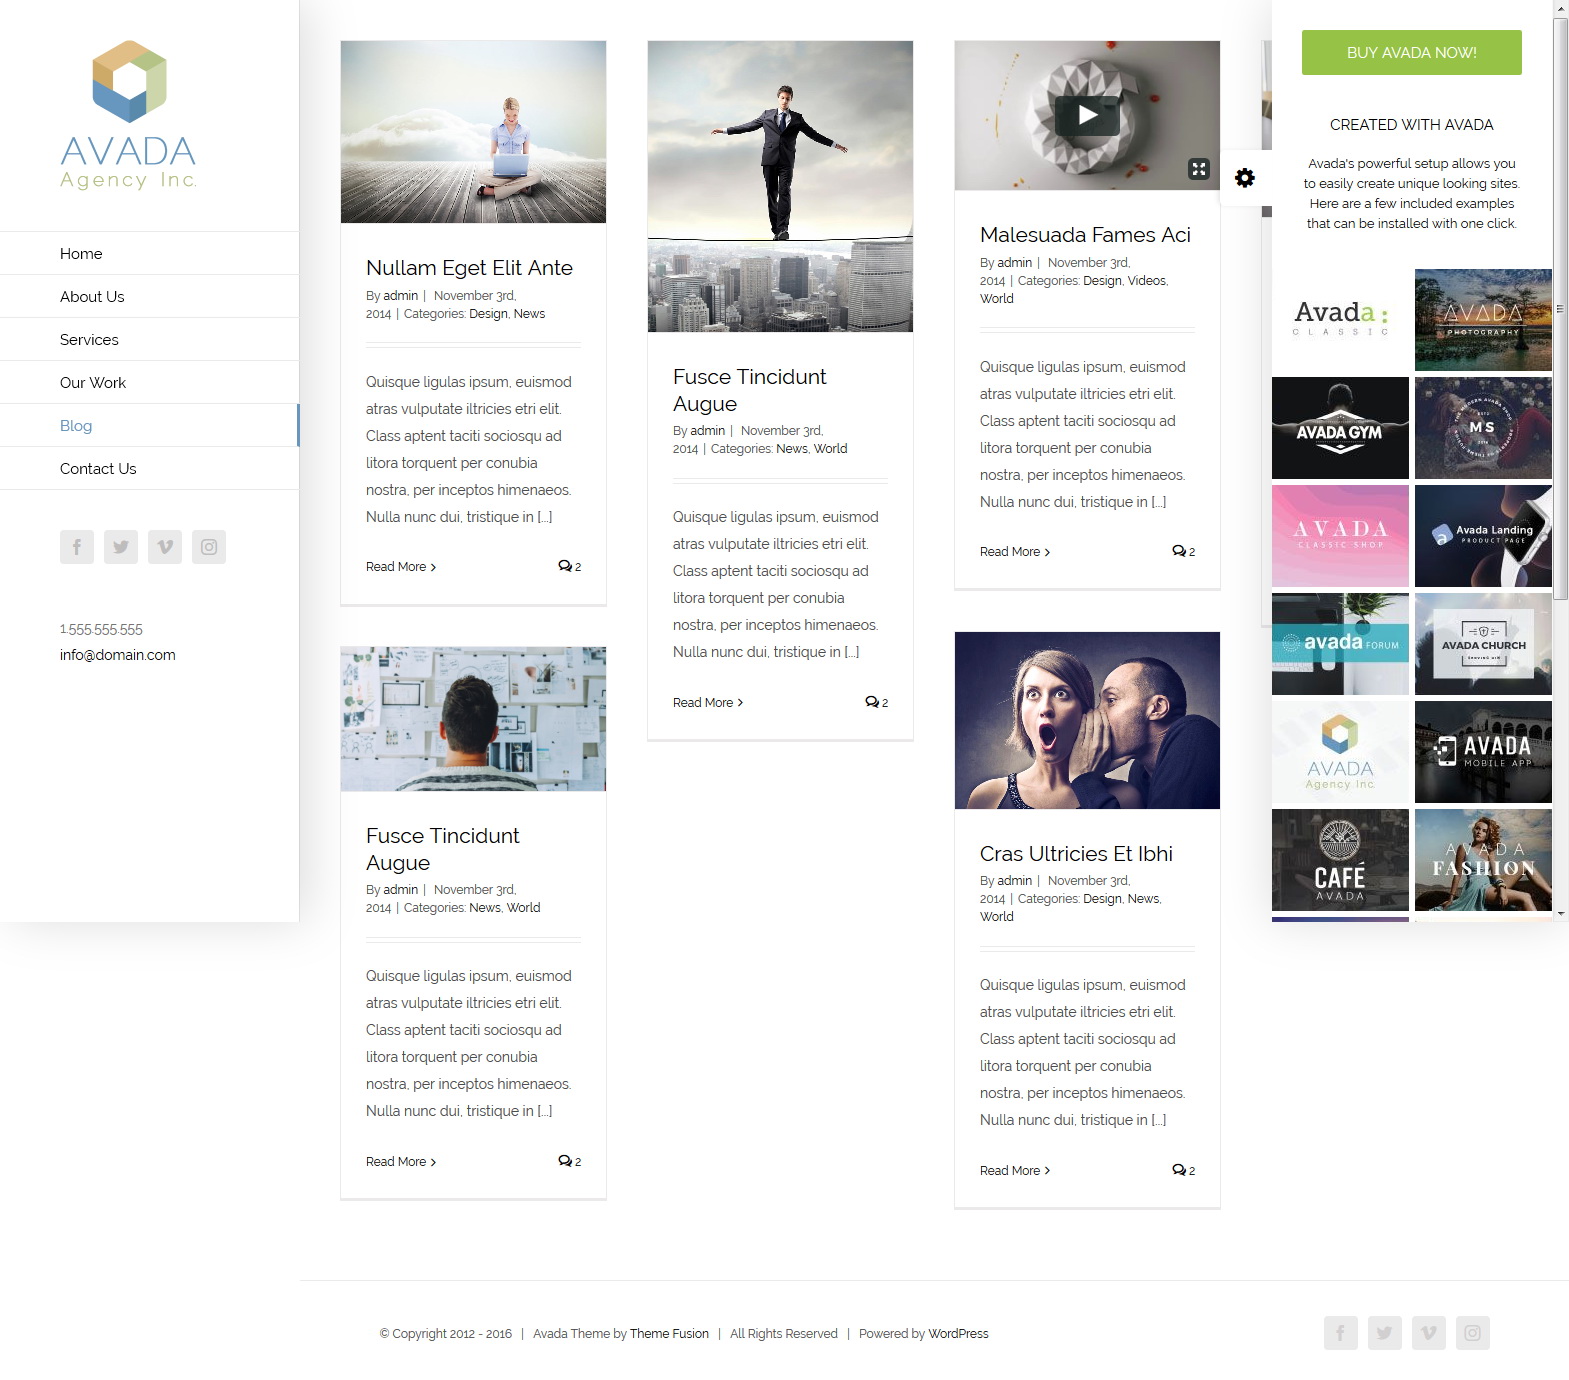Click the Avada Agency Inc. logo
This screenshot has width=1569, height=1380.
coord(129,114)
